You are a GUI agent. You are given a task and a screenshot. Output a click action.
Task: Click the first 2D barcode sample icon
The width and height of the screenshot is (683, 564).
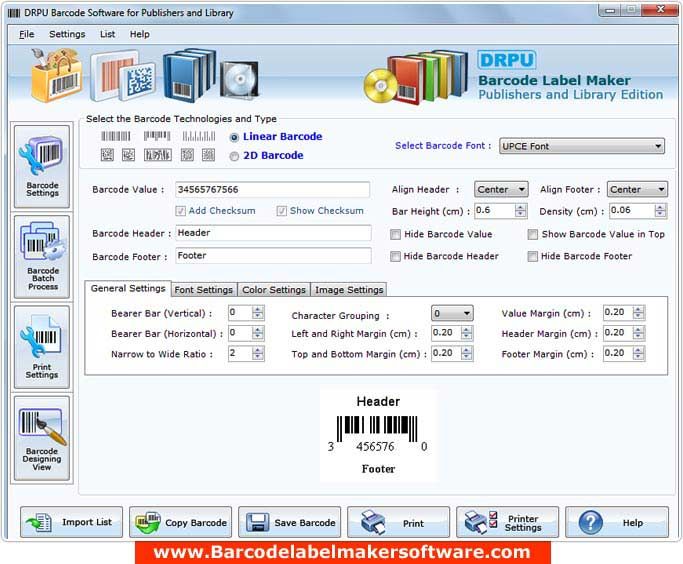(x=107, y=155)
